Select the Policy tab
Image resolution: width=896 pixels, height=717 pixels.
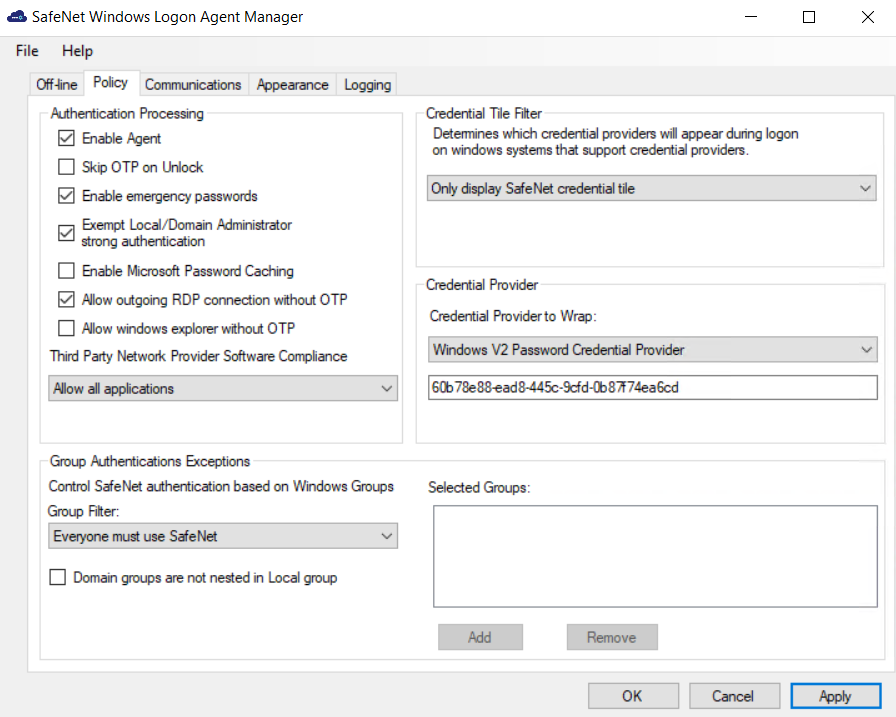click(x=110, y=83)
